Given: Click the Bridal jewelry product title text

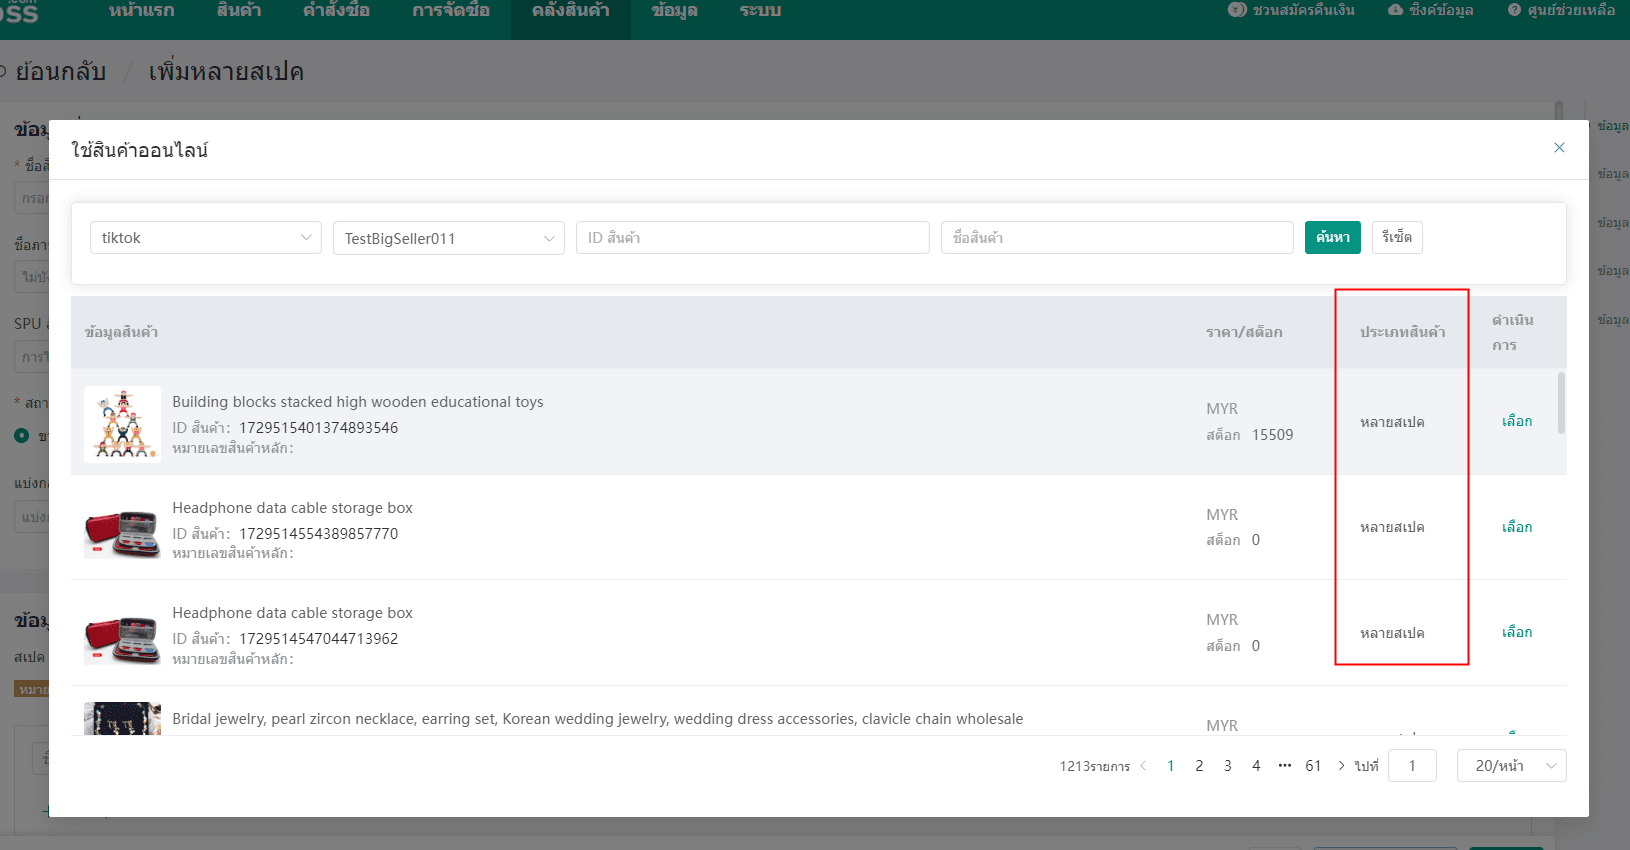Looking at the screenshot, I should pyautogui.click(x=598, y=719).
